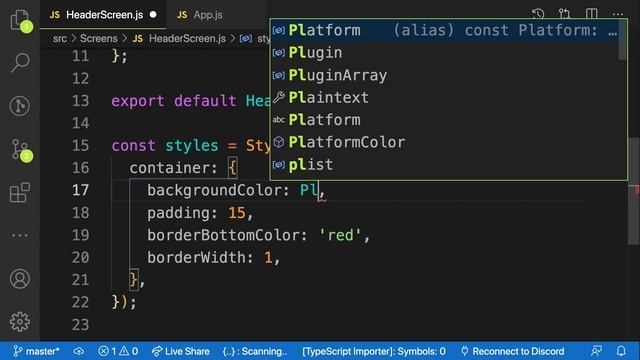Open the Extensions view
The image size is (640, 360).
click(20, 193)
